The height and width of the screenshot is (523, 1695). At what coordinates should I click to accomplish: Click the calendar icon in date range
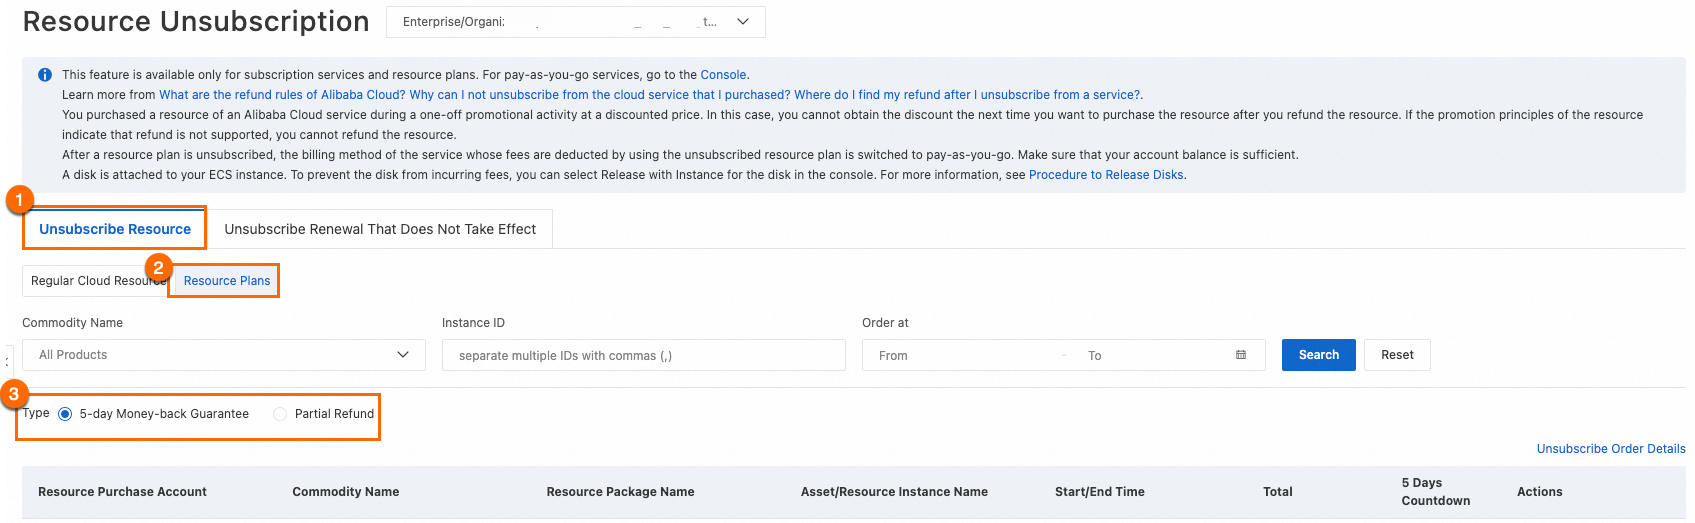(1241, 355)
